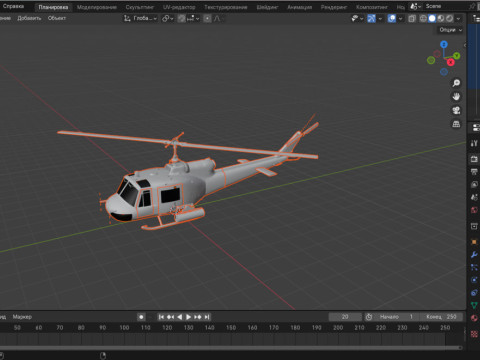Open the gizmo options dropdown arrow

tap(380, 19)
